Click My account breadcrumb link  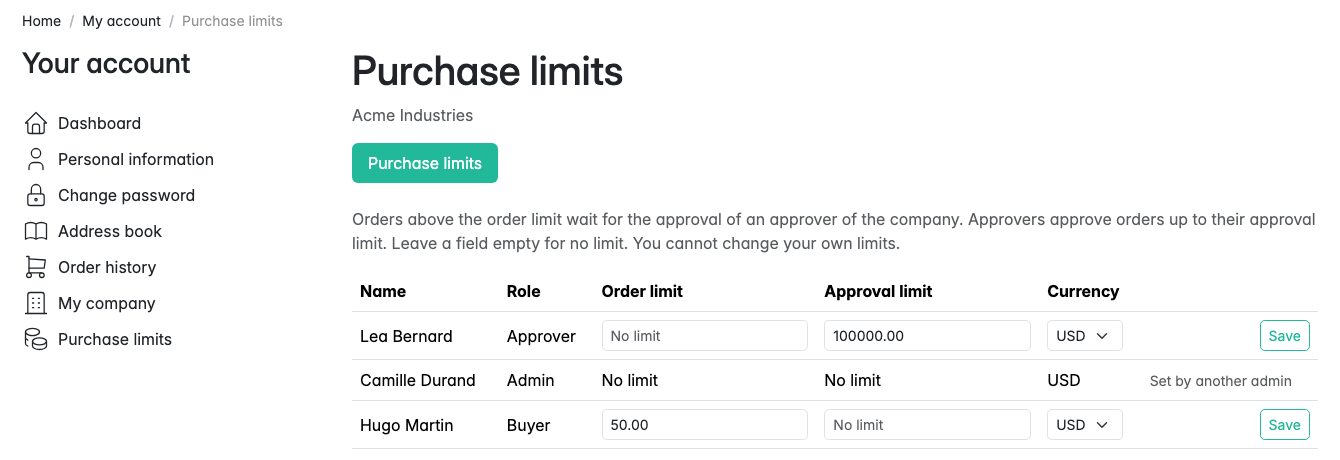pos(121,21)
